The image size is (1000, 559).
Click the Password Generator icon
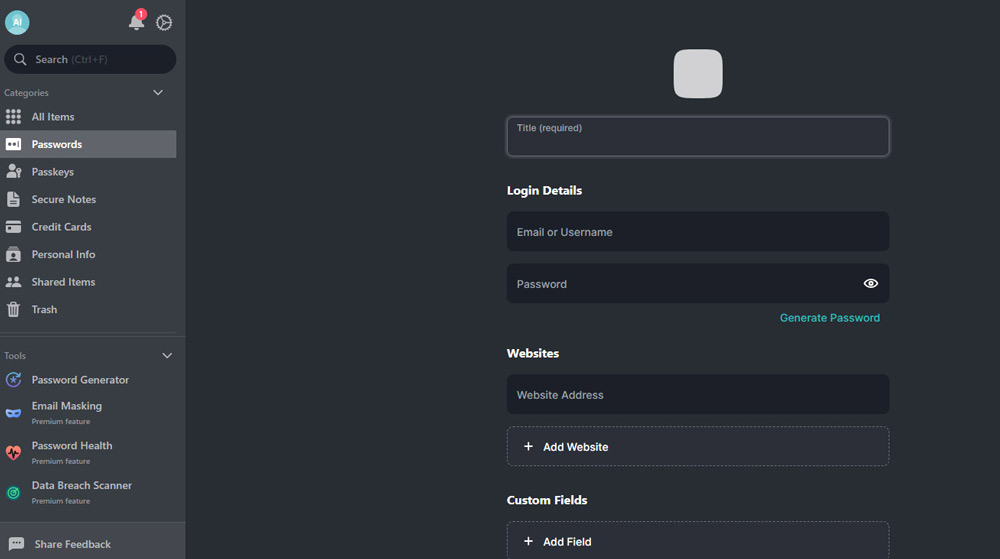tap(13, 380)
